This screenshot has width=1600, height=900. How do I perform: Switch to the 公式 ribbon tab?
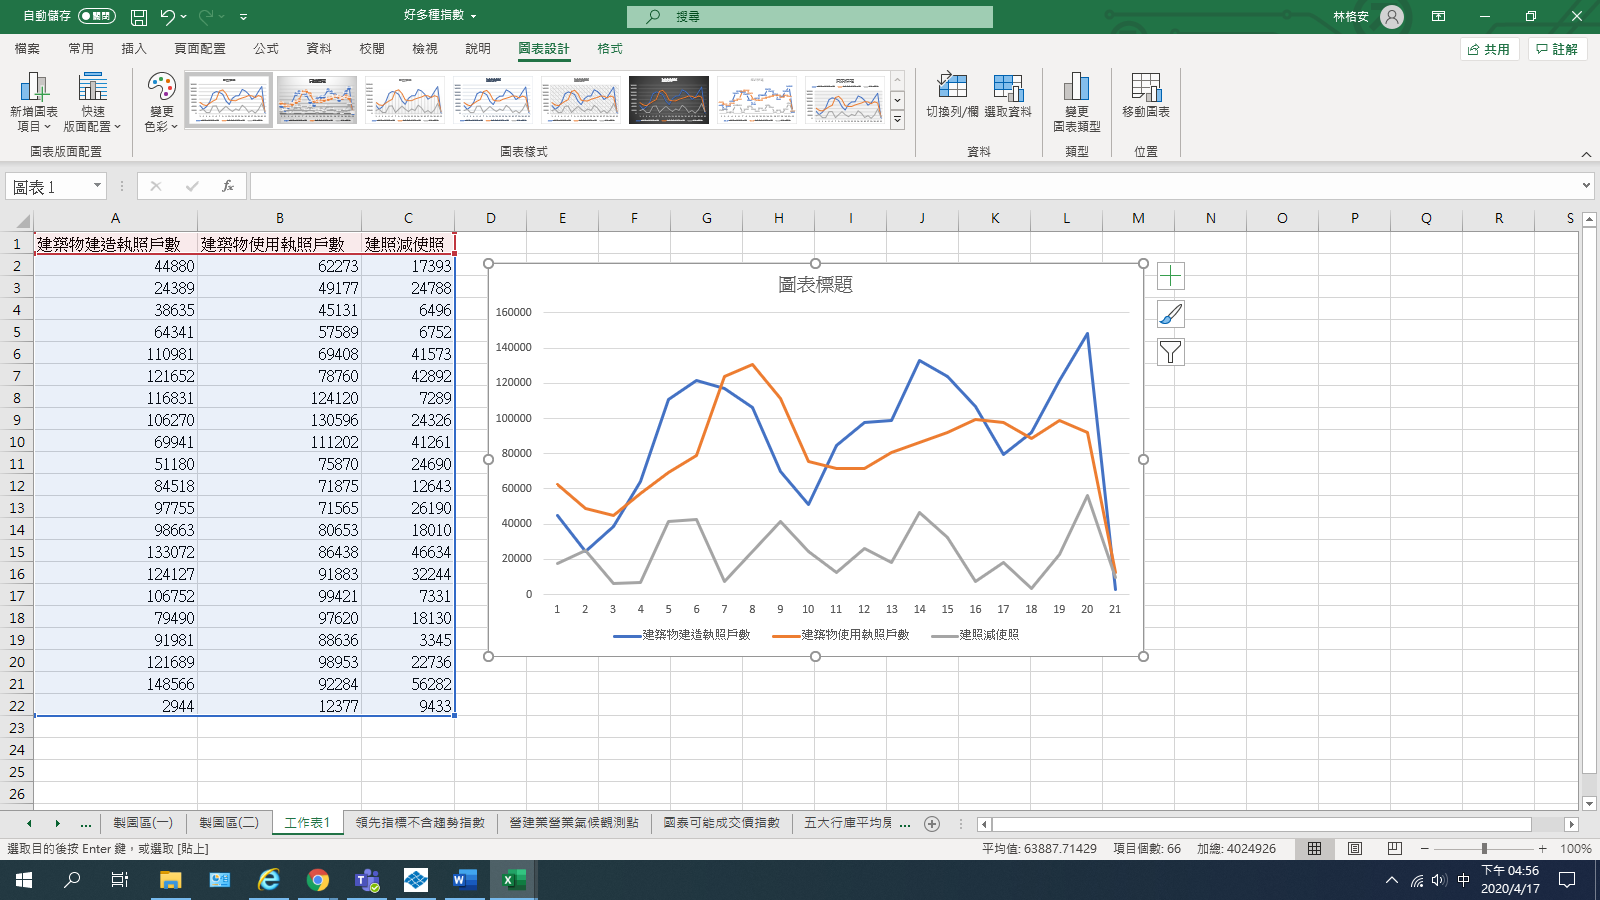tap(266, 49)
